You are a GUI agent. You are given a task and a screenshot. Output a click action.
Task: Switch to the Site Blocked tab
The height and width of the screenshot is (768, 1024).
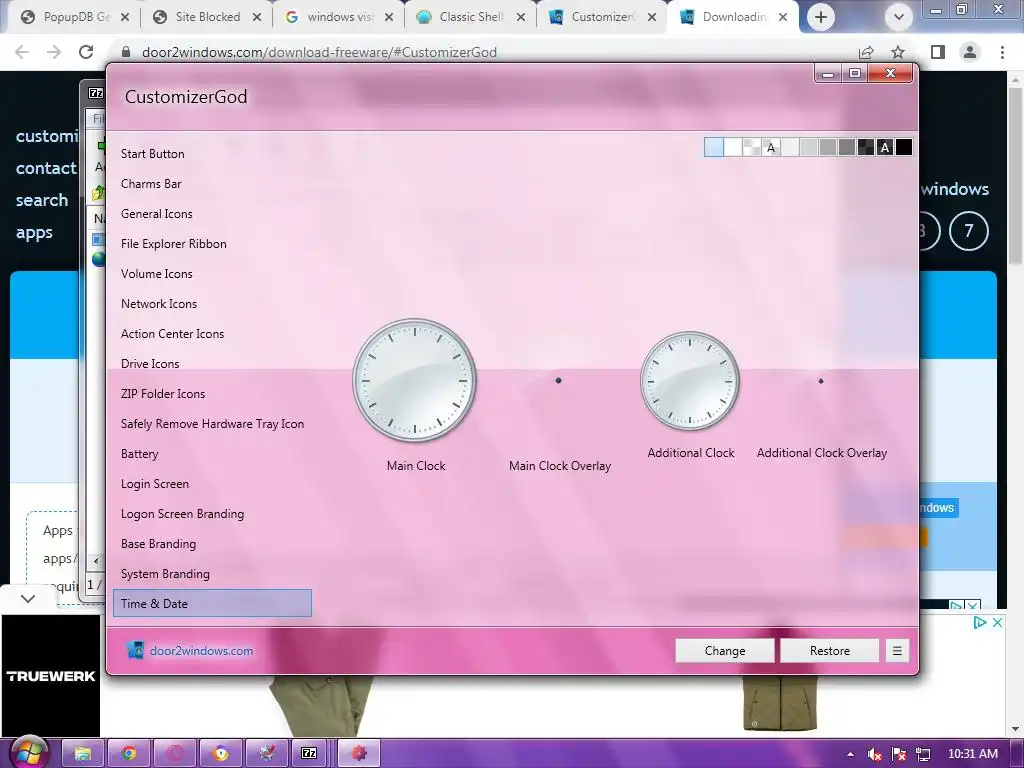tap(206, 17)
